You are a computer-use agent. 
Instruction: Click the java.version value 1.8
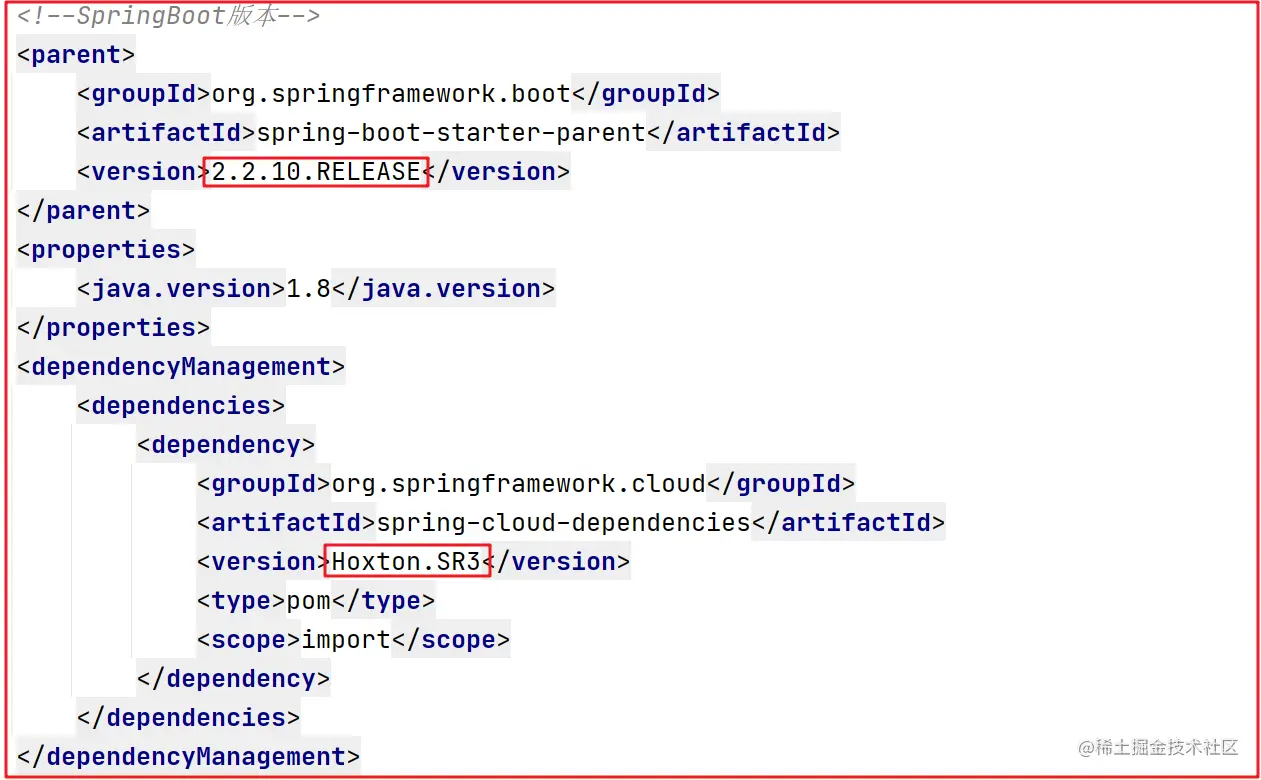[308, 289]
